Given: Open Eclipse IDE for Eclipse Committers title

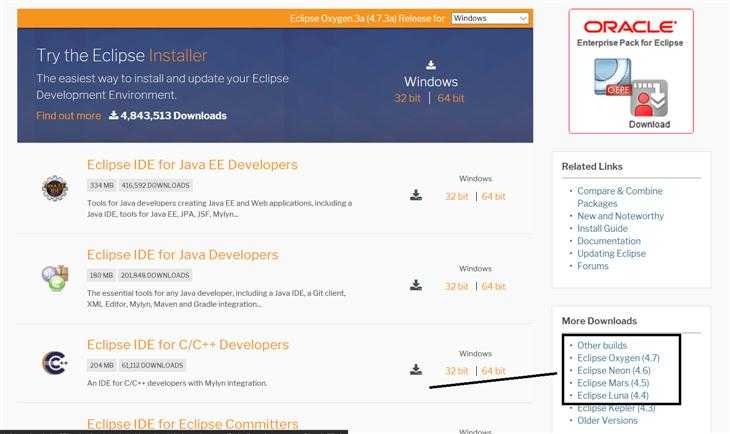Looking at the screenshot, I should point(192,424).
